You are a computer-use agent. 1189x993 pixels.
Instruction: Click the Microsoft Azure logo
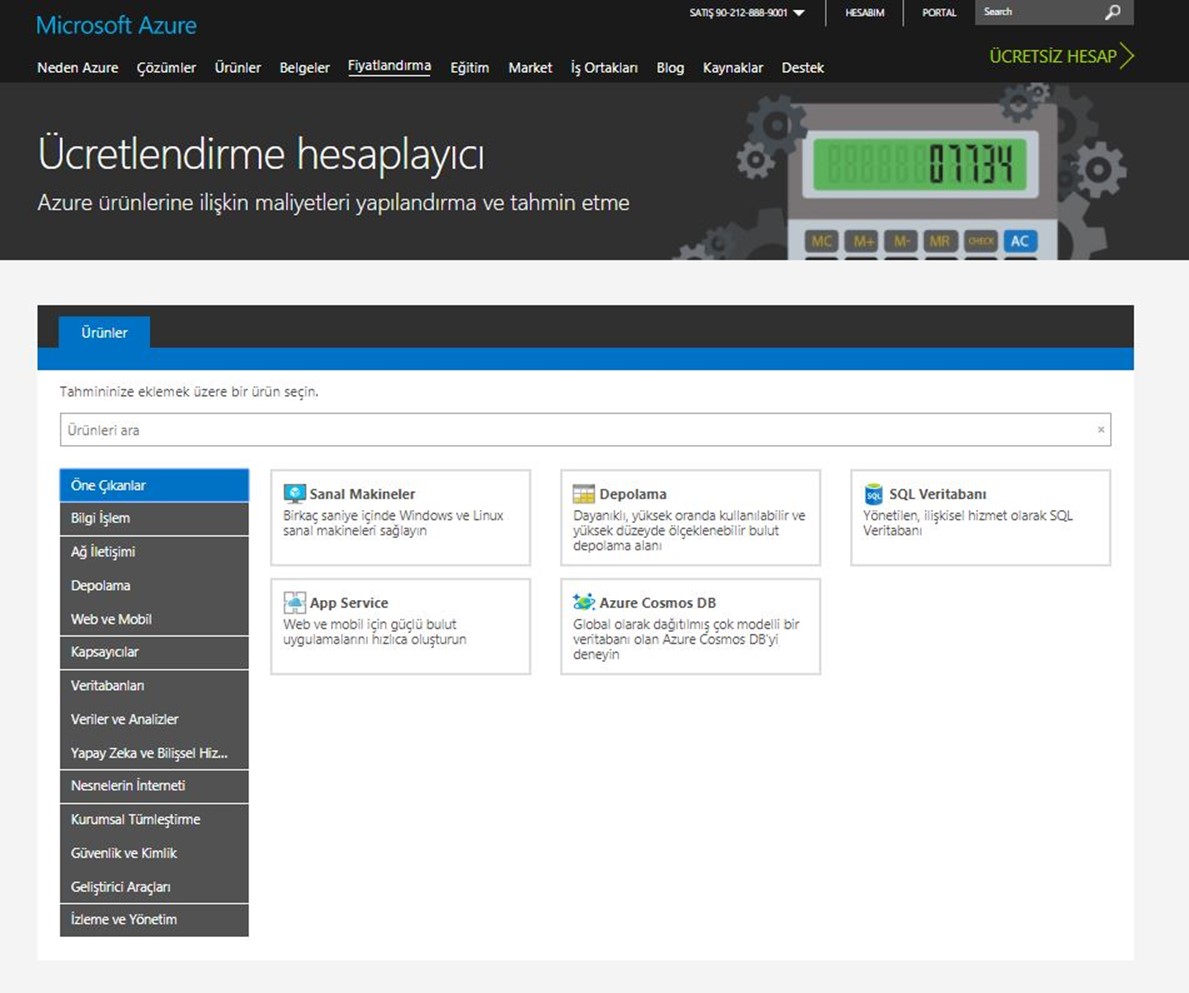(116, 25)
